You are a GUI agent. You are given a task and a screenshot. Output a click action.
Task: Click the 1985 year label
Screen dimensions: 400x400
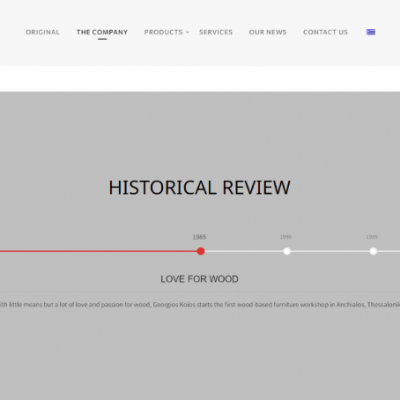[199, 237]
